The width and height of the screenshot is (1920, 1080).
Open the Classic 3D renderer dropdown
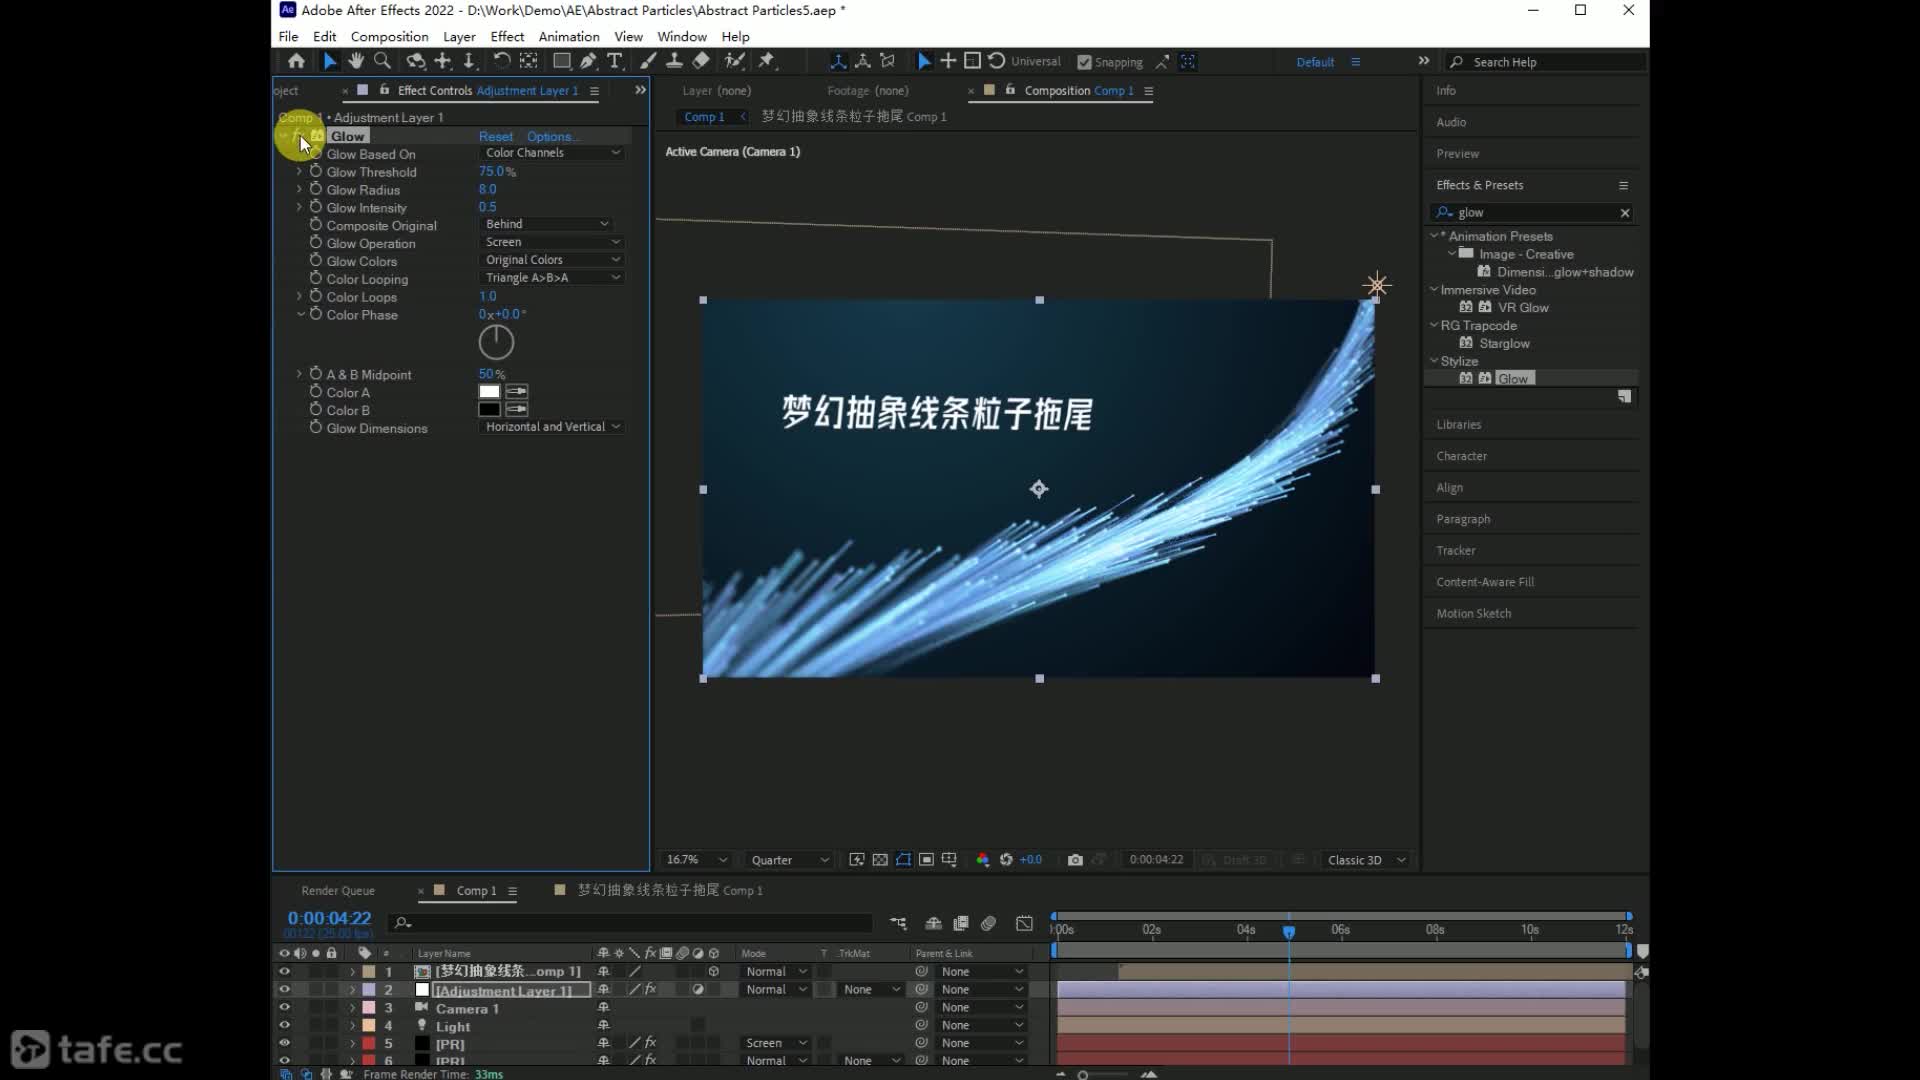click(x=1366, y=860)
